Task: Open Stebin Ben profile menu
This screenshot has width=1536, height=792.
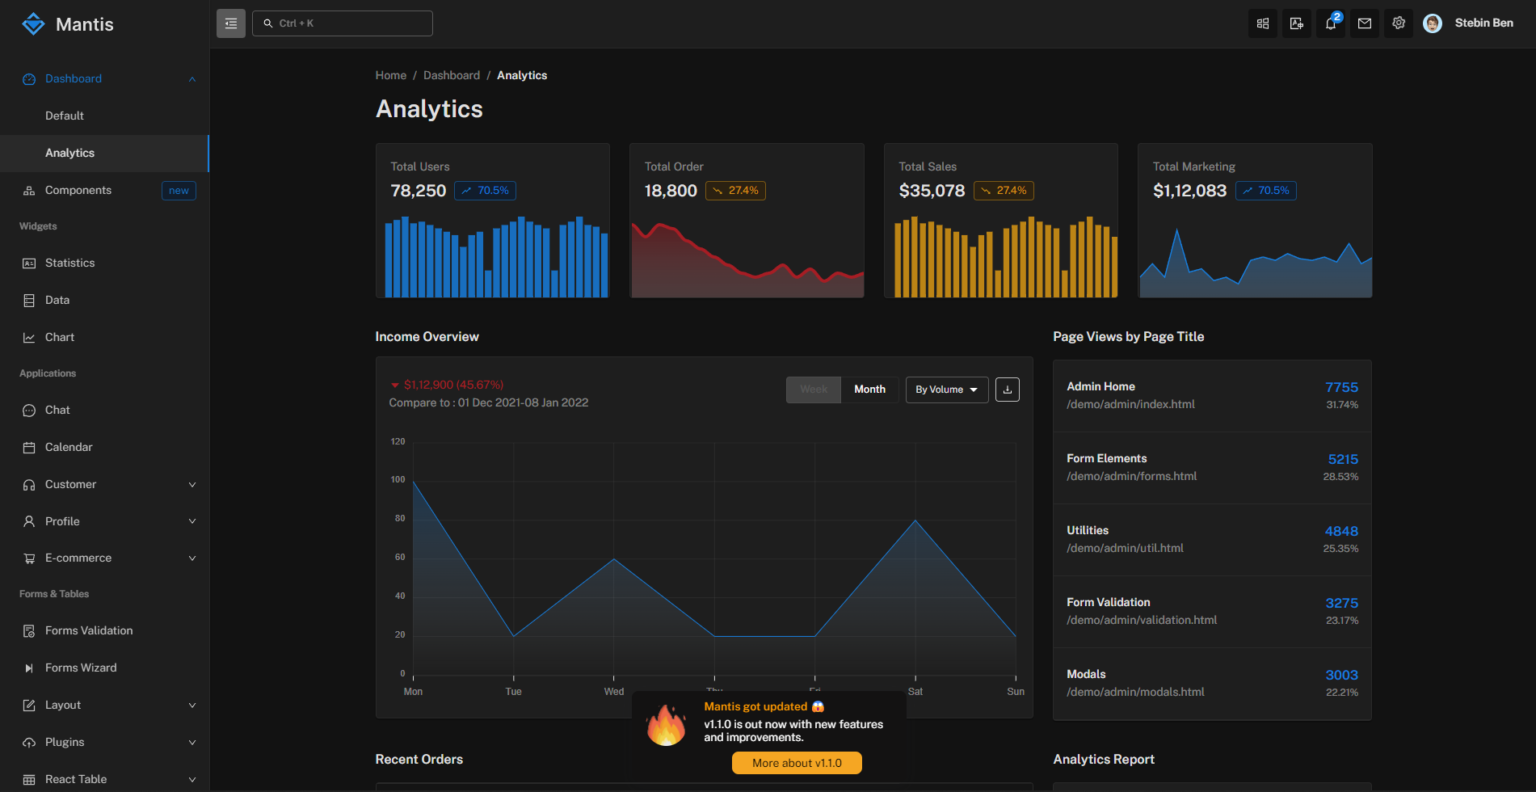Action: pos(1468,23)
